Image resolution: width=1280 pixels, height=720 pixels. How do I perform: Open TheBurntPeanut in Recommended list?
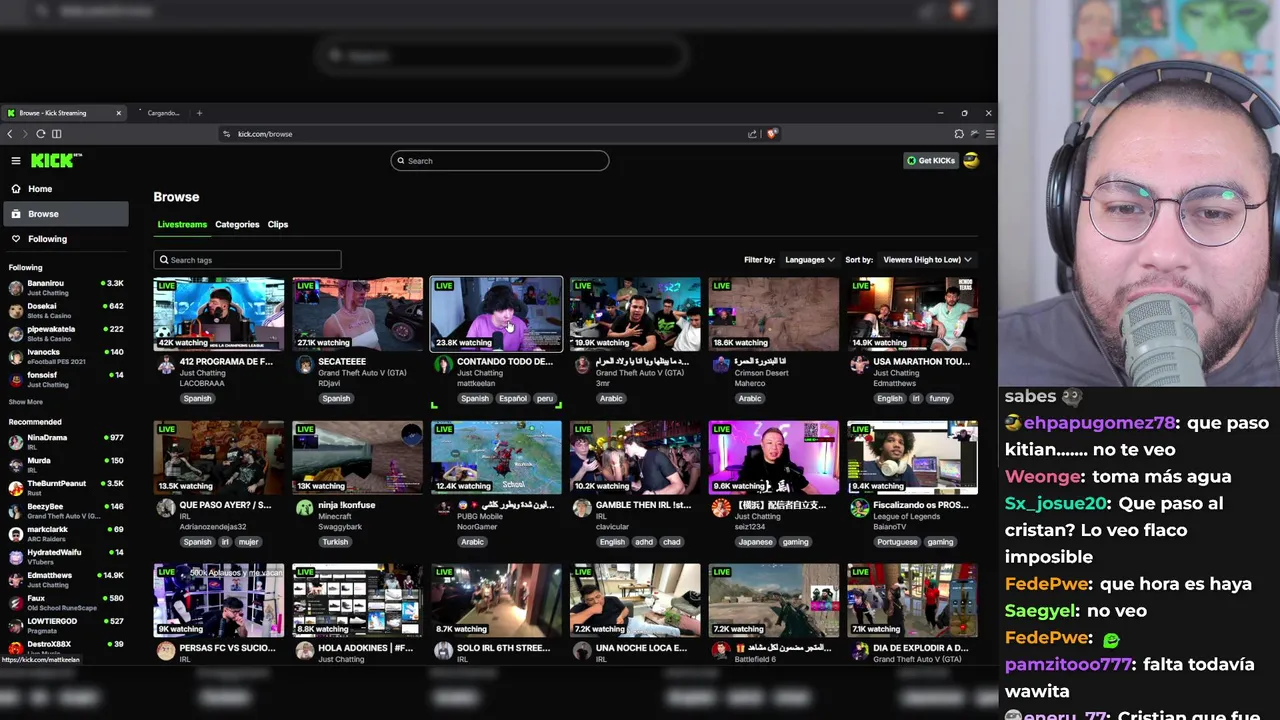point(66,488)
